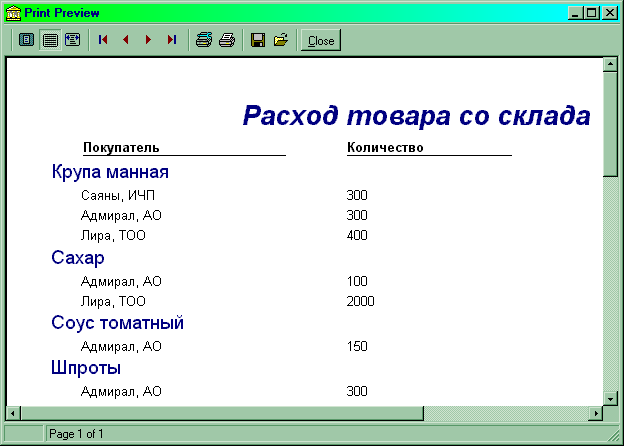Maximize the Print Preview window
Viewport: 624px width, 446px height.
click(x=593, y=13)
